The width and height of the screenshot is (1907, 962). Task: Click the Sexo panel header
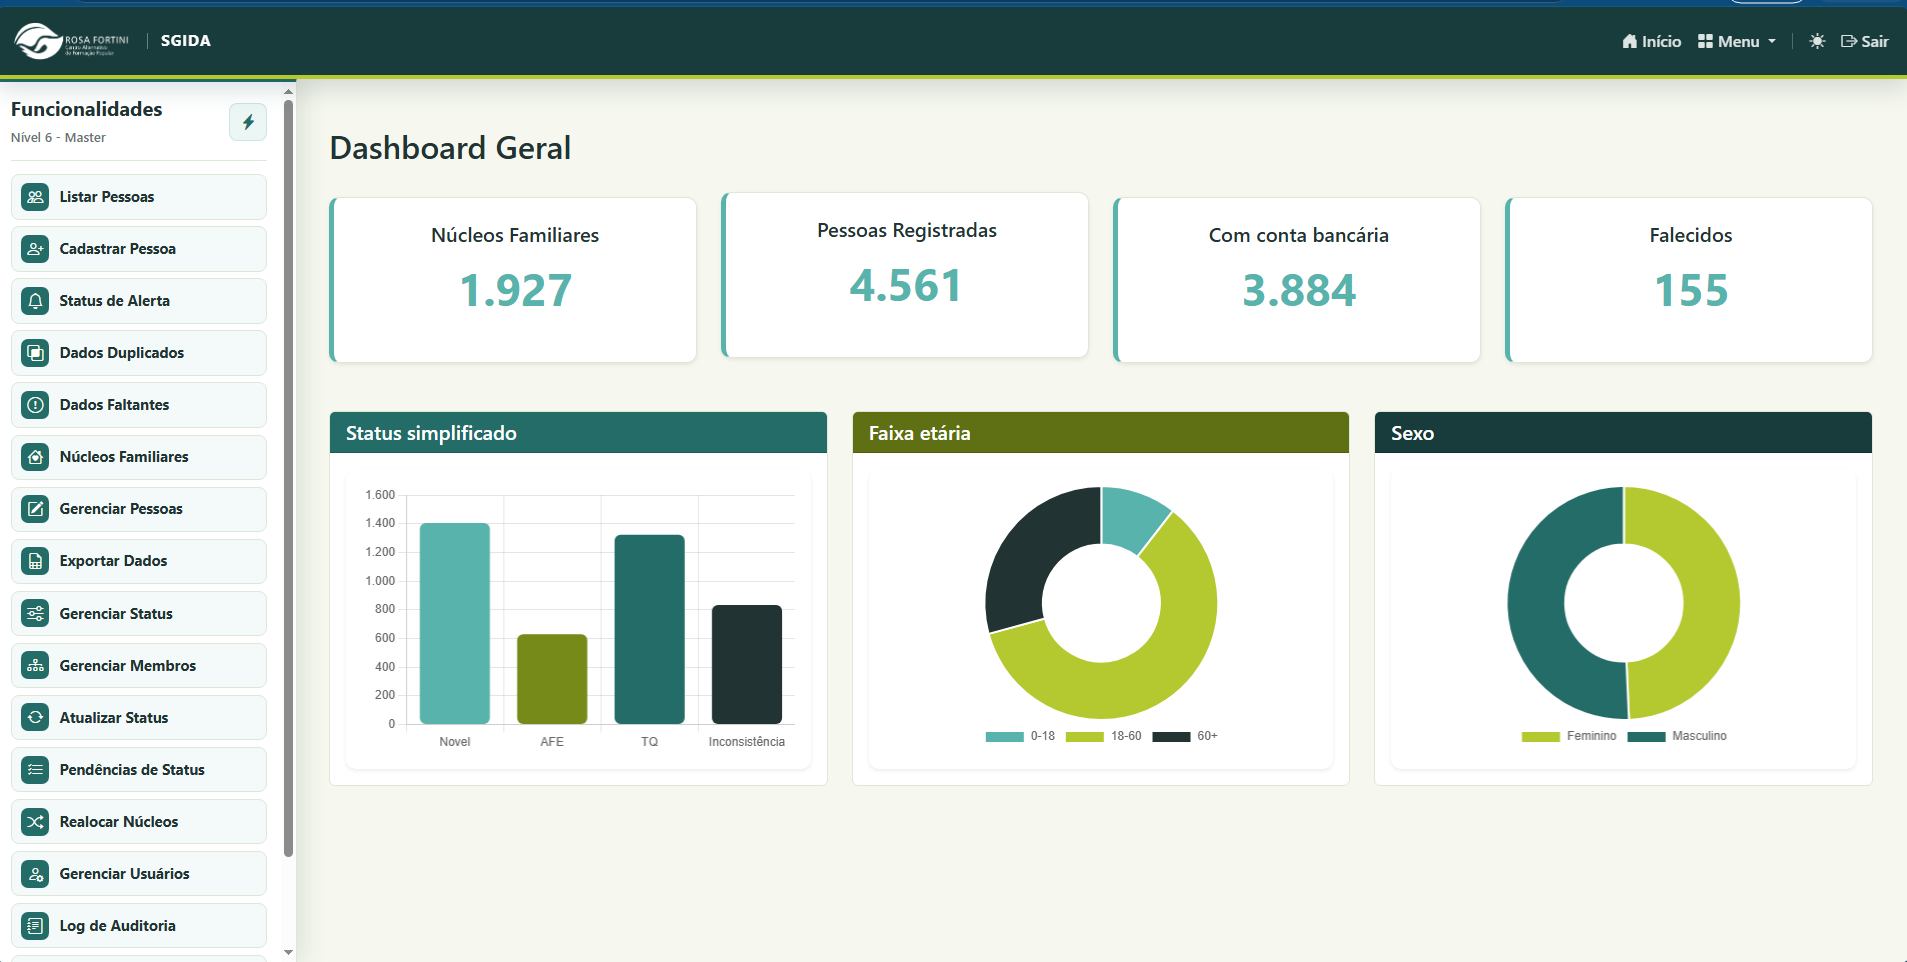(x=1623, y=433)
